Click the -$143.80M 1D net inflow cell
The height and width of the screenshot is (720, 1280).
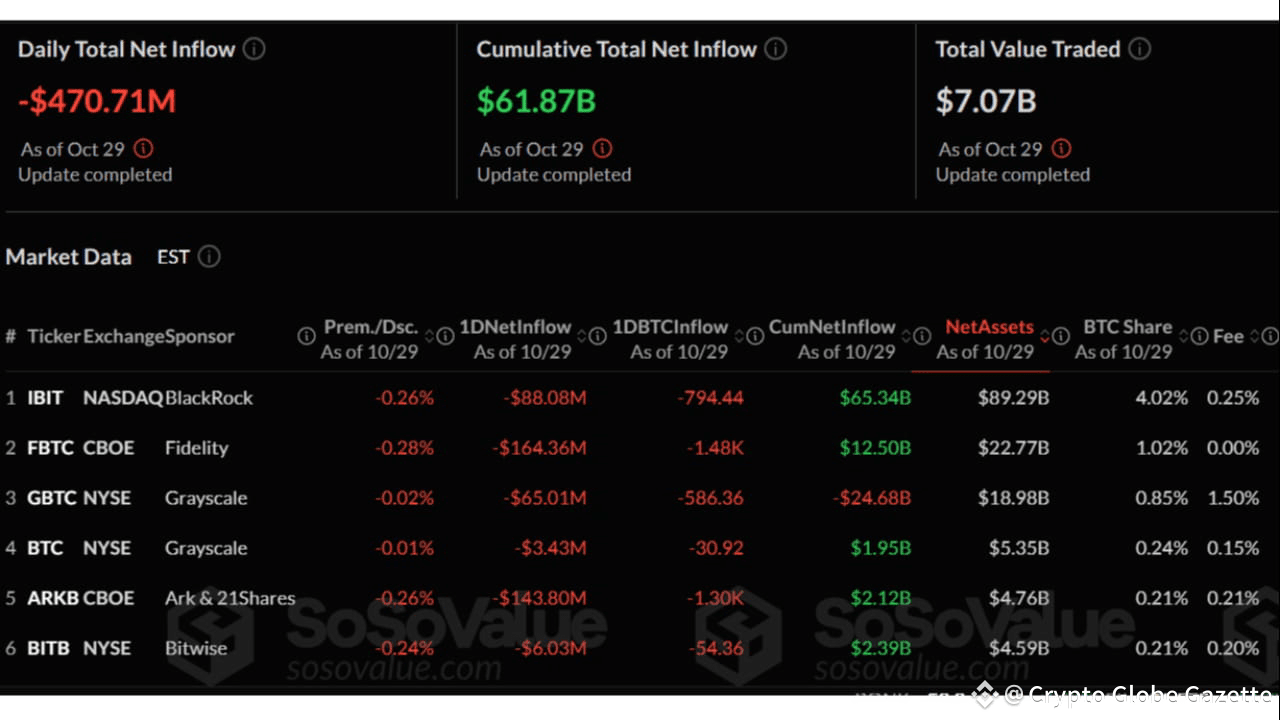[x=539, y=598]
